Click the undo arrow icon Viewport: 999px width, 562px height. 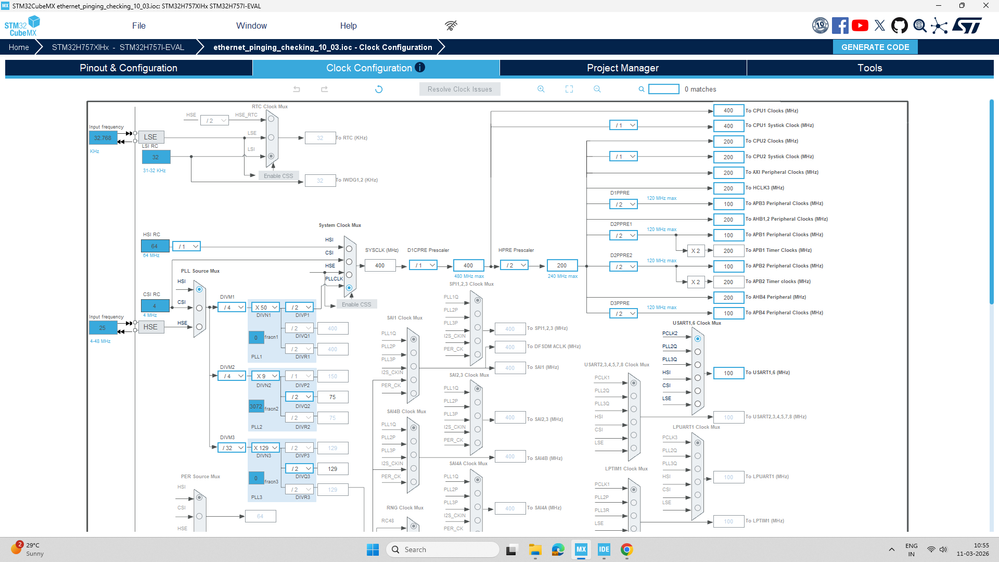coord(296,89)
